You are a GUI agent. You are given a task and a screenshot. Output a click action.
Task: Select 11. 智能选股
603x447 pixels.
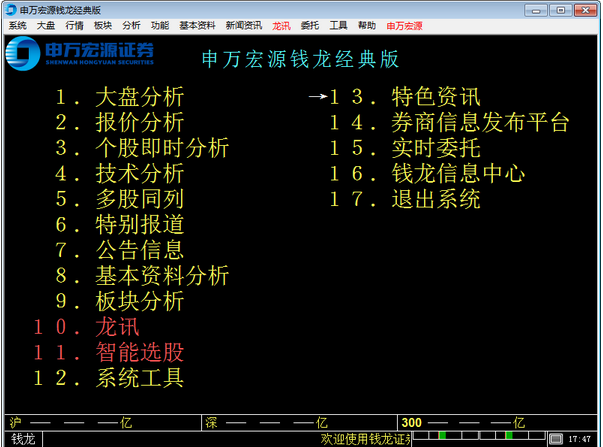[109, 352]
